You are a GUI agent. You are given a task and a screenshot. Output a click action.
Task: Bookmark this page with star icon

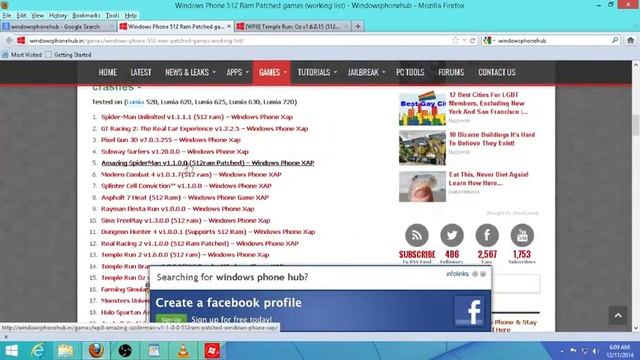coord(456,40)
